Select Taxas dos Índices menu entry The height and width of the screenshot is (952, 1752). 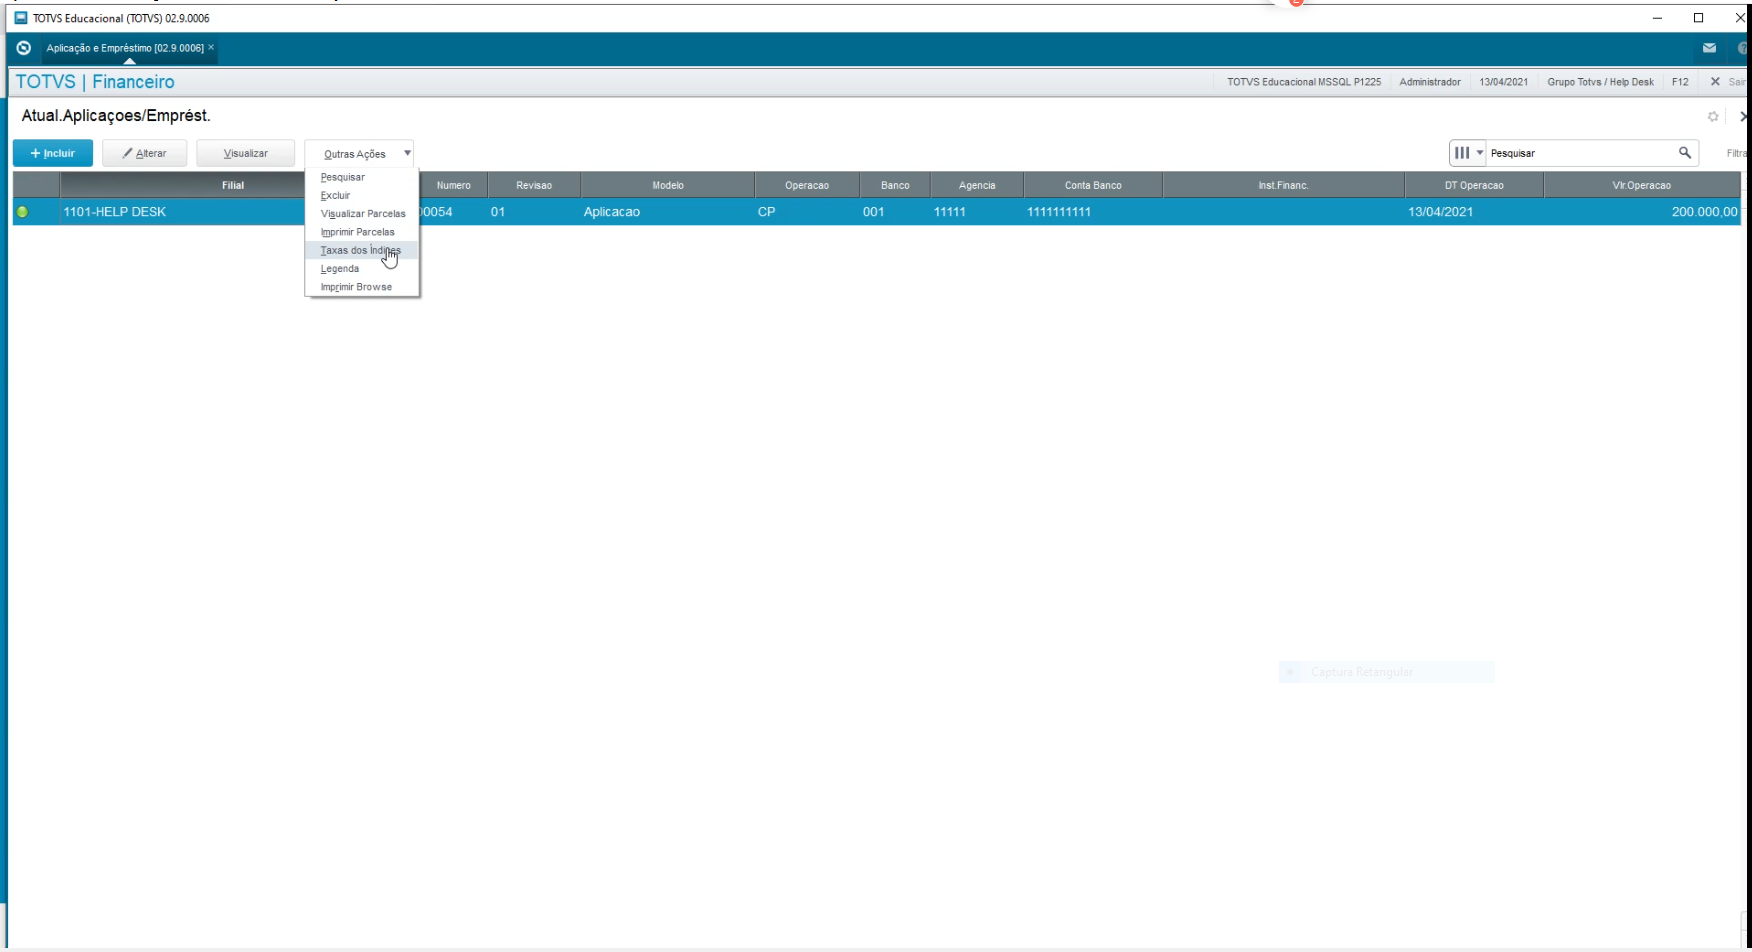(x=361, y=250)
